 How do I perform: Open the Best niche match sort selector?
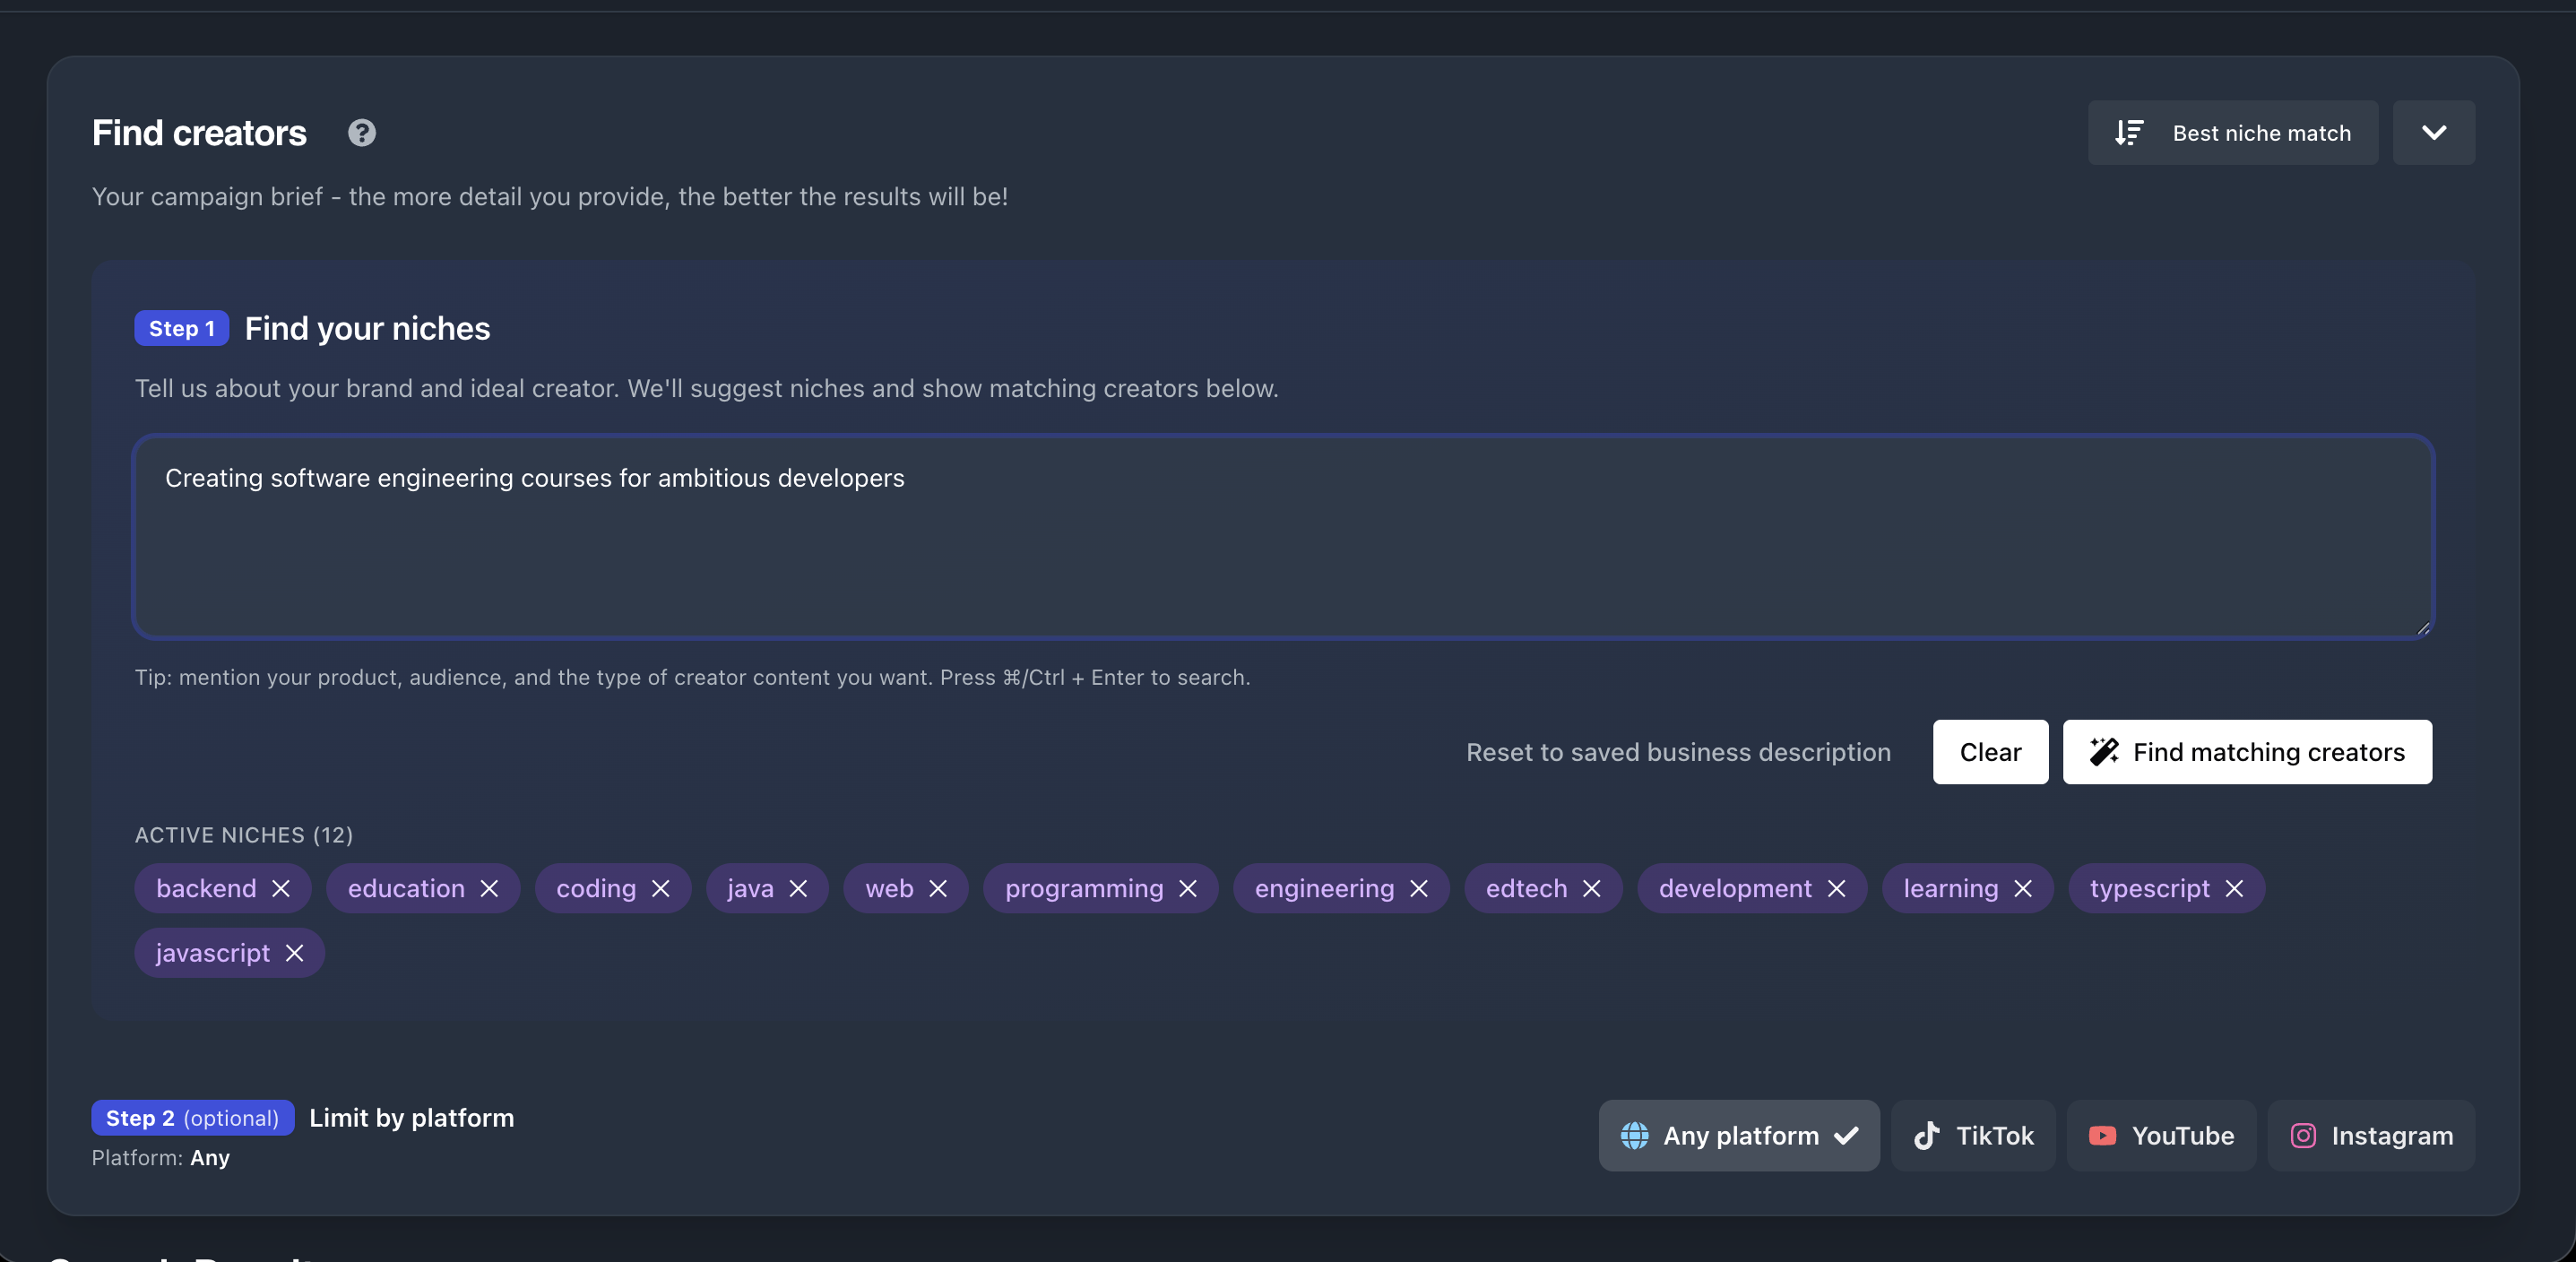pos(2233,133)
